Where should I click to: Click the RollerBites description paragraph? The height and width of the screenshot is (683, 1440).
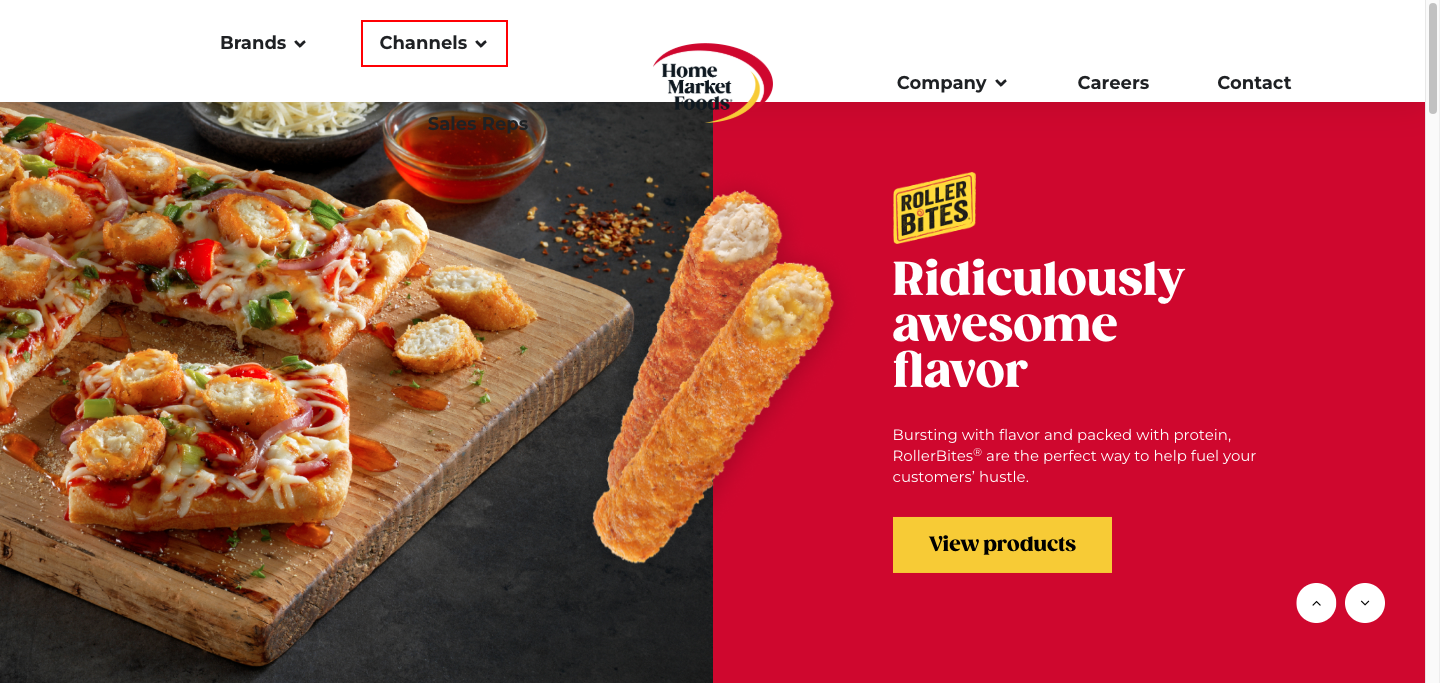[x=1074, y=456]
